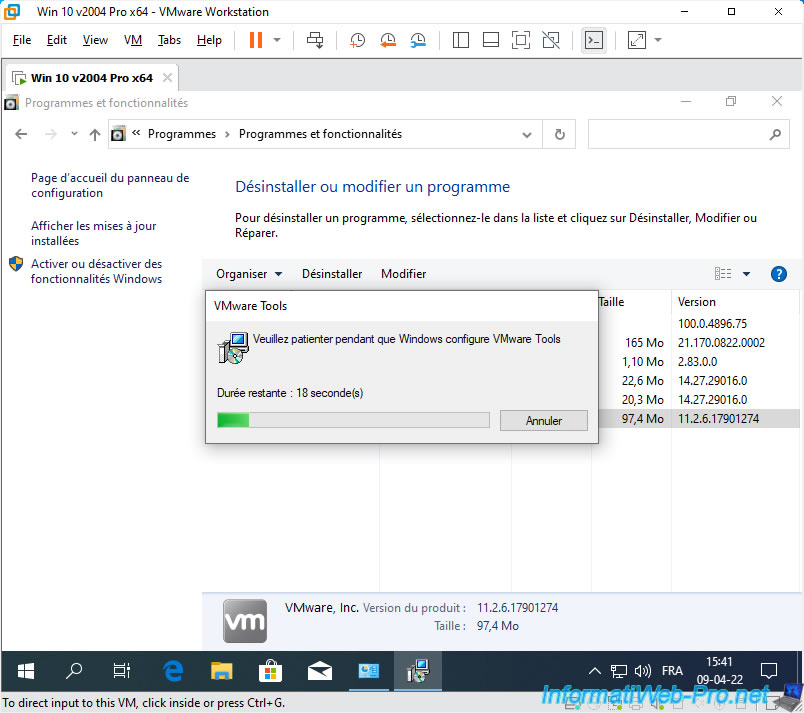Click the forward navigation arrow
The width and height of the screenshot is (804, 713).
click(50, 134)
